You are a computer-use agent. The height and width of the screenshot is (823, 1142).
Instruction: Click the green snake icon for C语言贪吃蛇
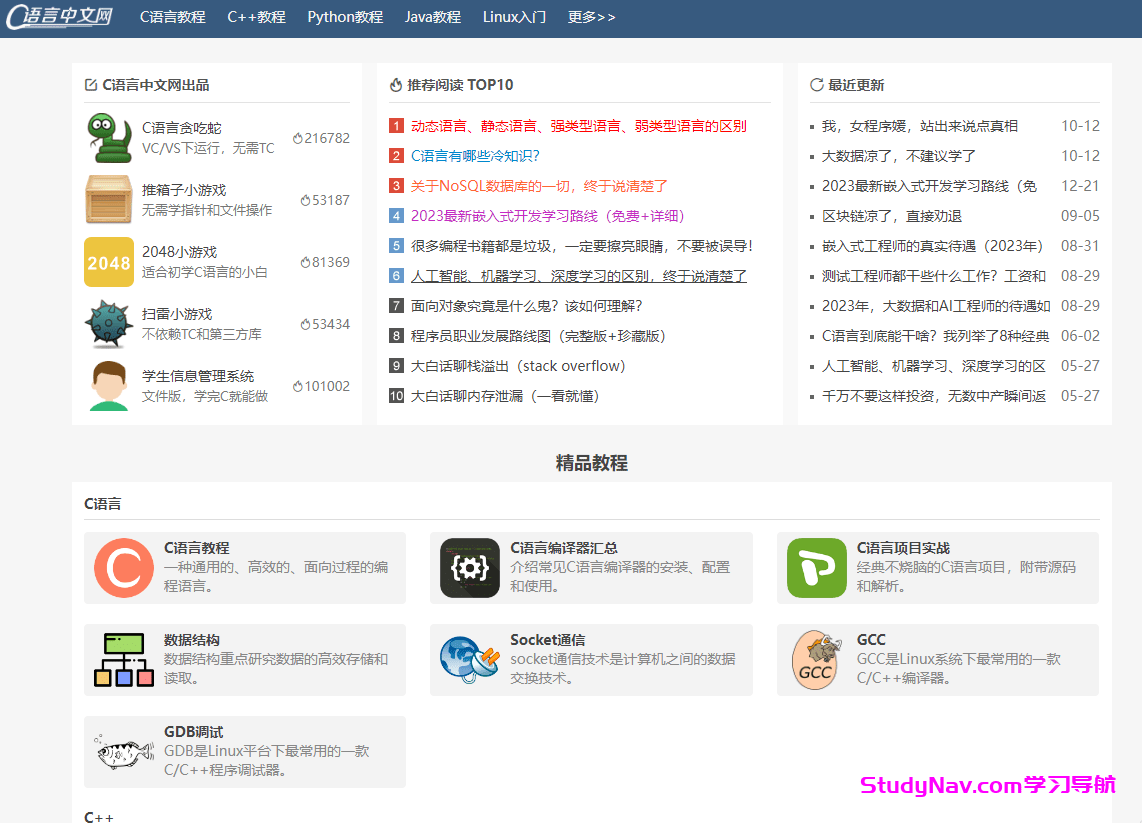108,138
